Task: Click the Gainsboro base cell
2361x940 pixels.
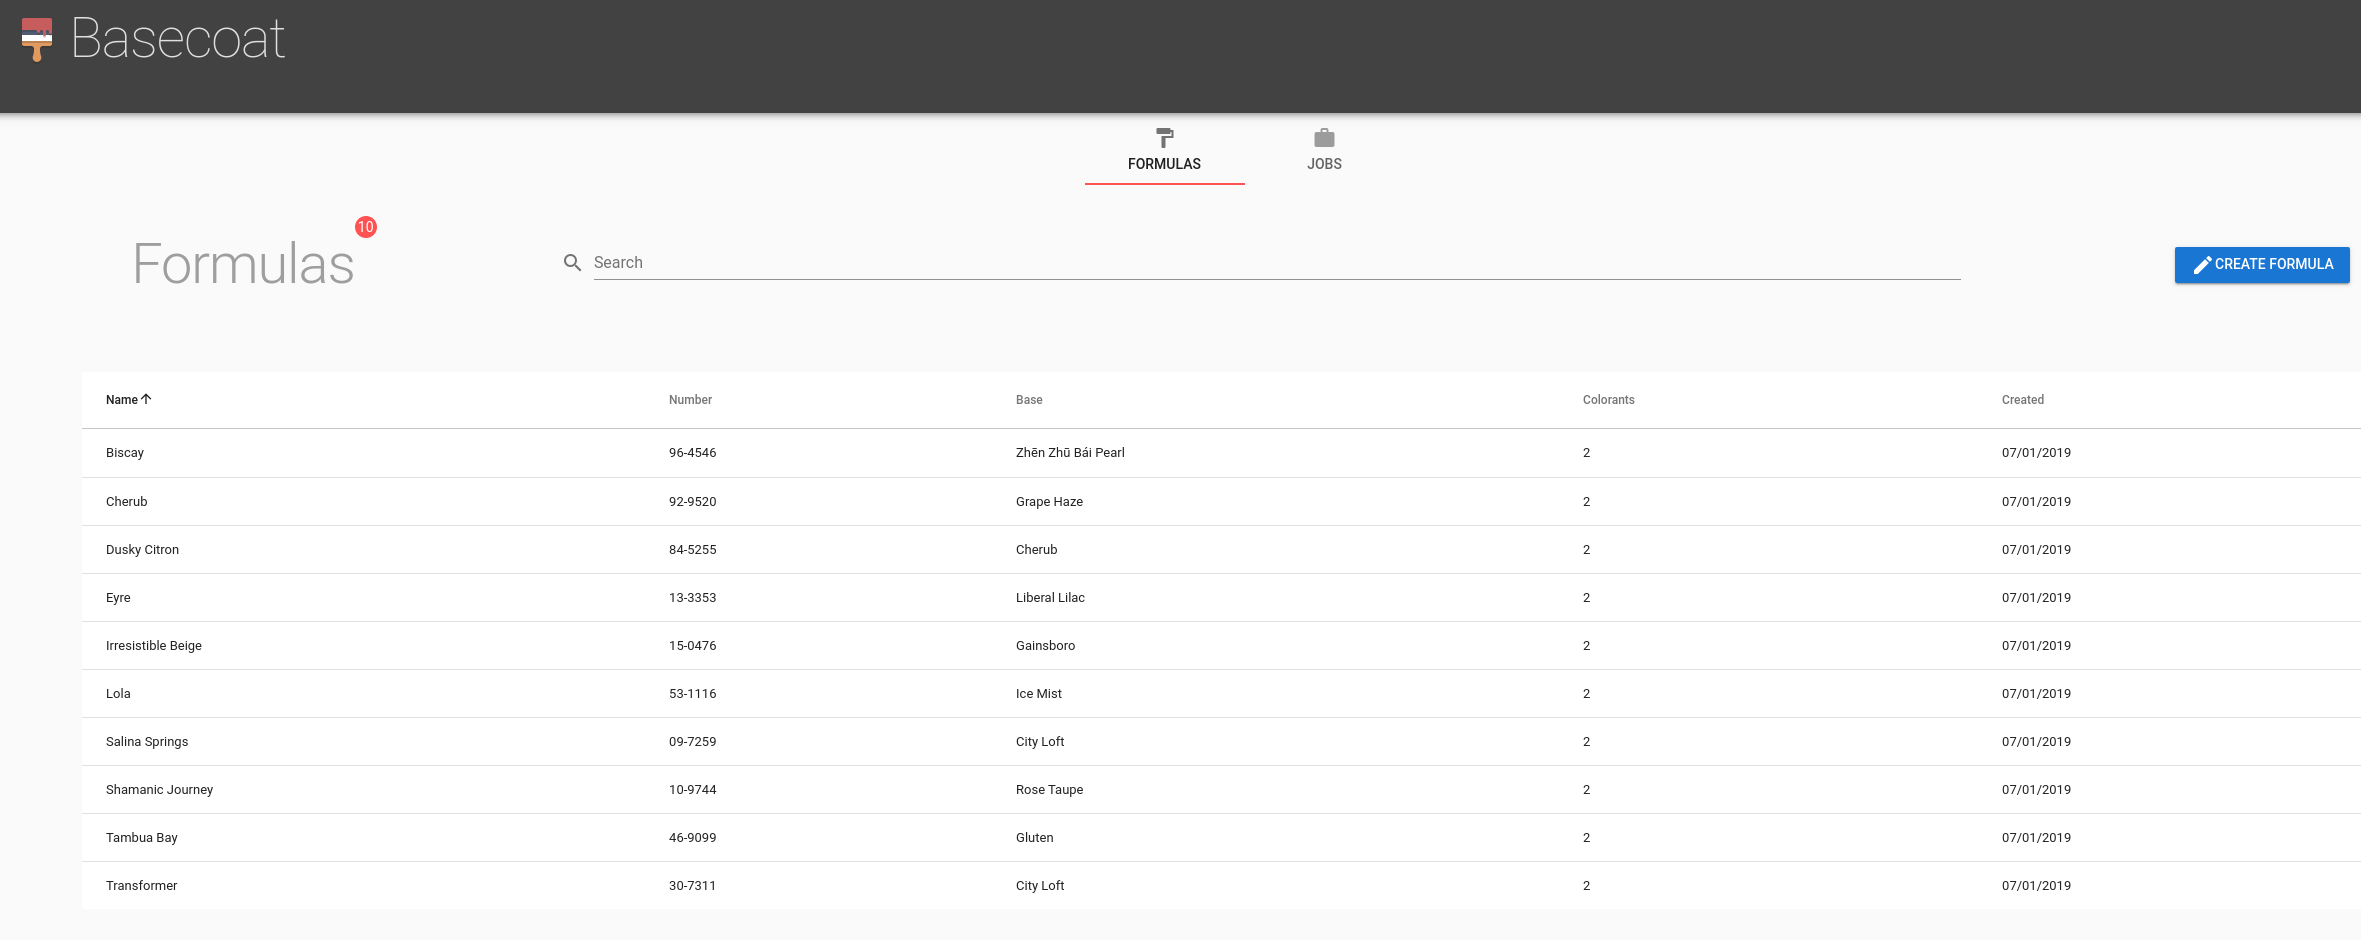Action: click(1045, 646)
